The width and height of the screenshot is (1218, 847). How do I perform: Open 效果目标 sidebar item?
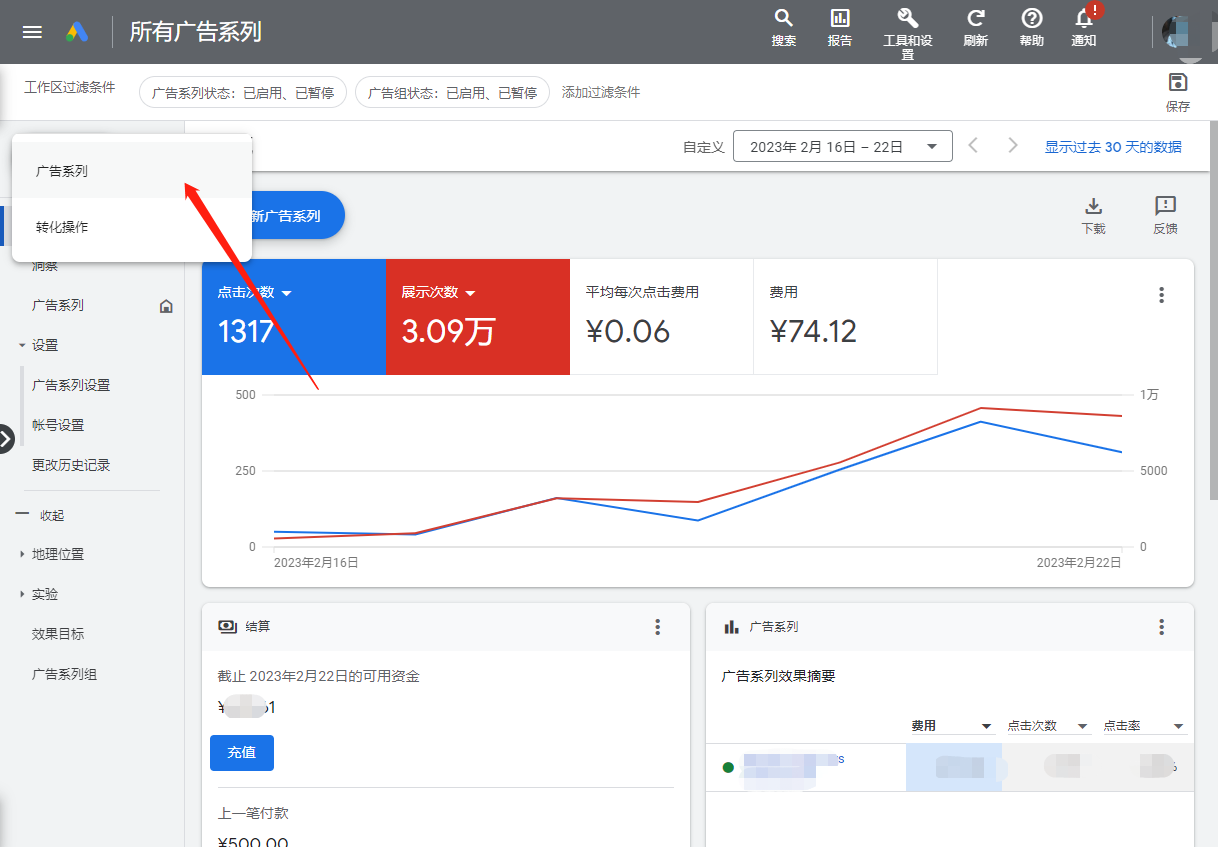[x=58, y=634]
